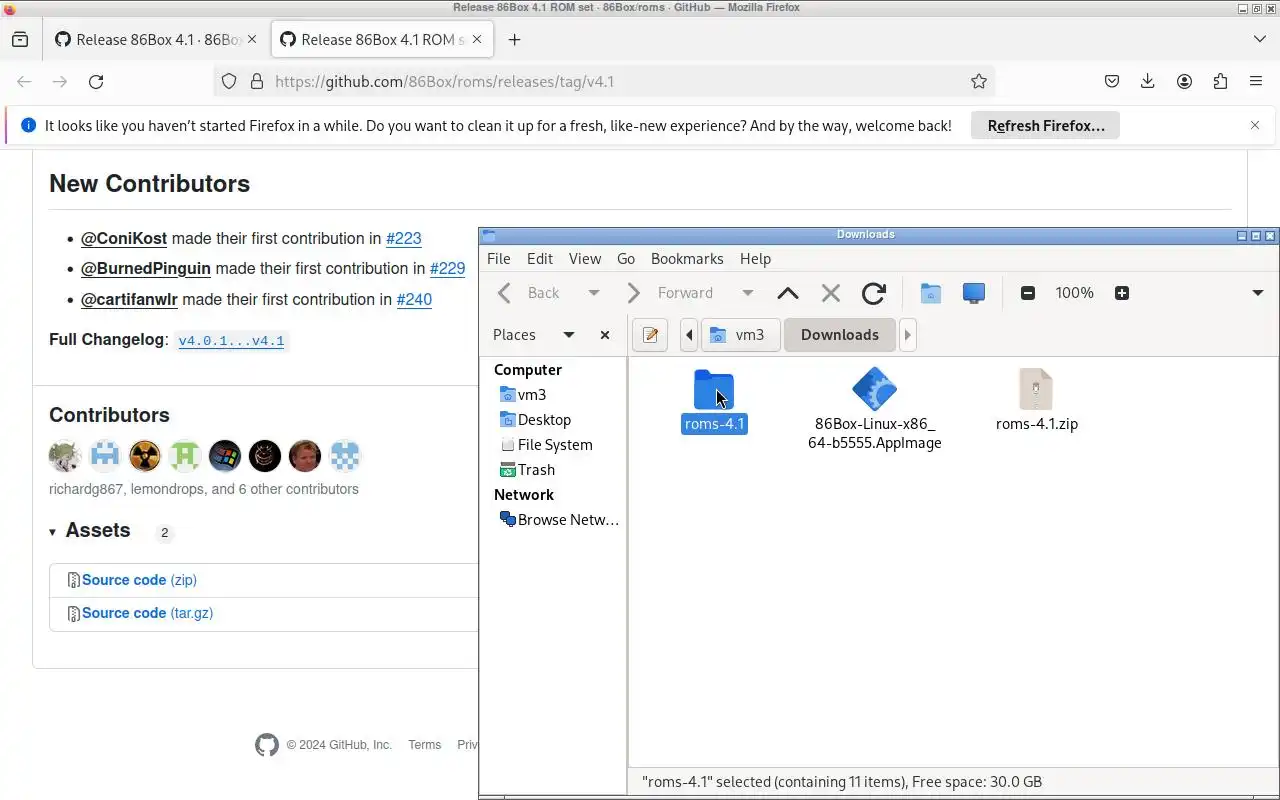Close the first Release 86Box 4.1 tab

click(252, 40)
